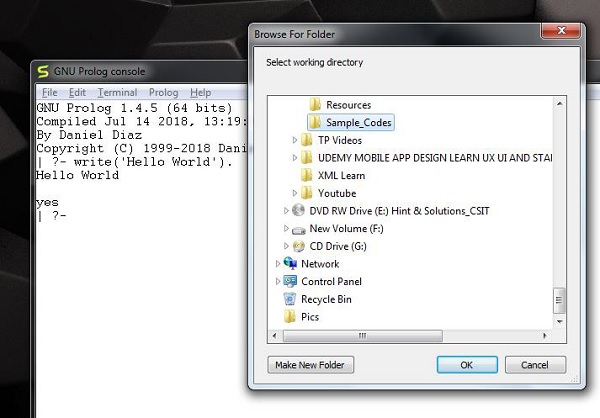Expand the CD Drive (G:) node
Viewport: 600px width, 418px height.
[286, 246]
